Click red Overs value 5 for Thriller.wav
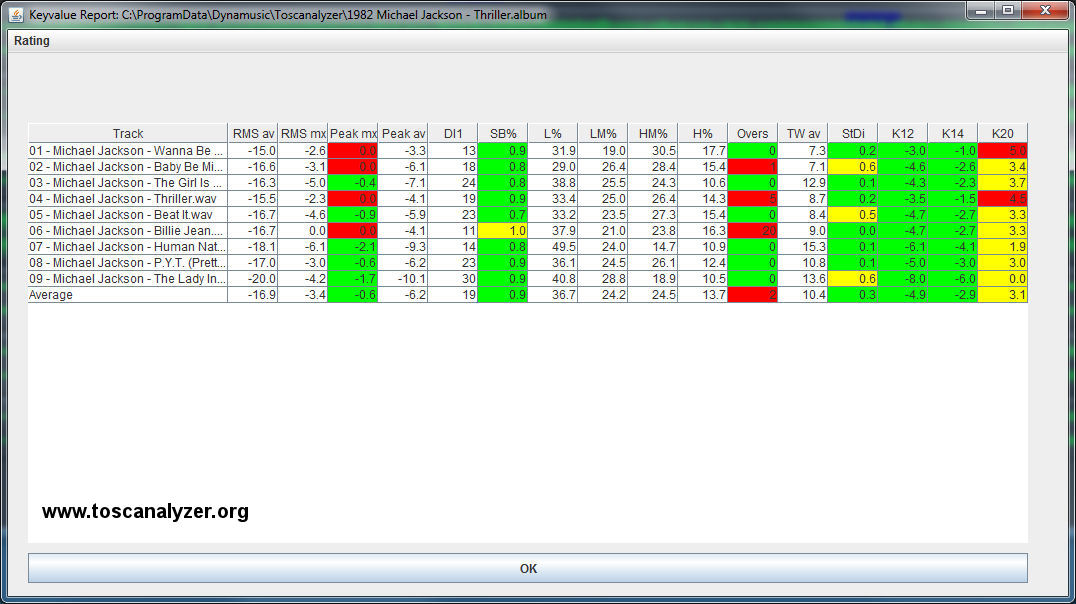Viewport: 1076px width, 604px height. (753, 199)
